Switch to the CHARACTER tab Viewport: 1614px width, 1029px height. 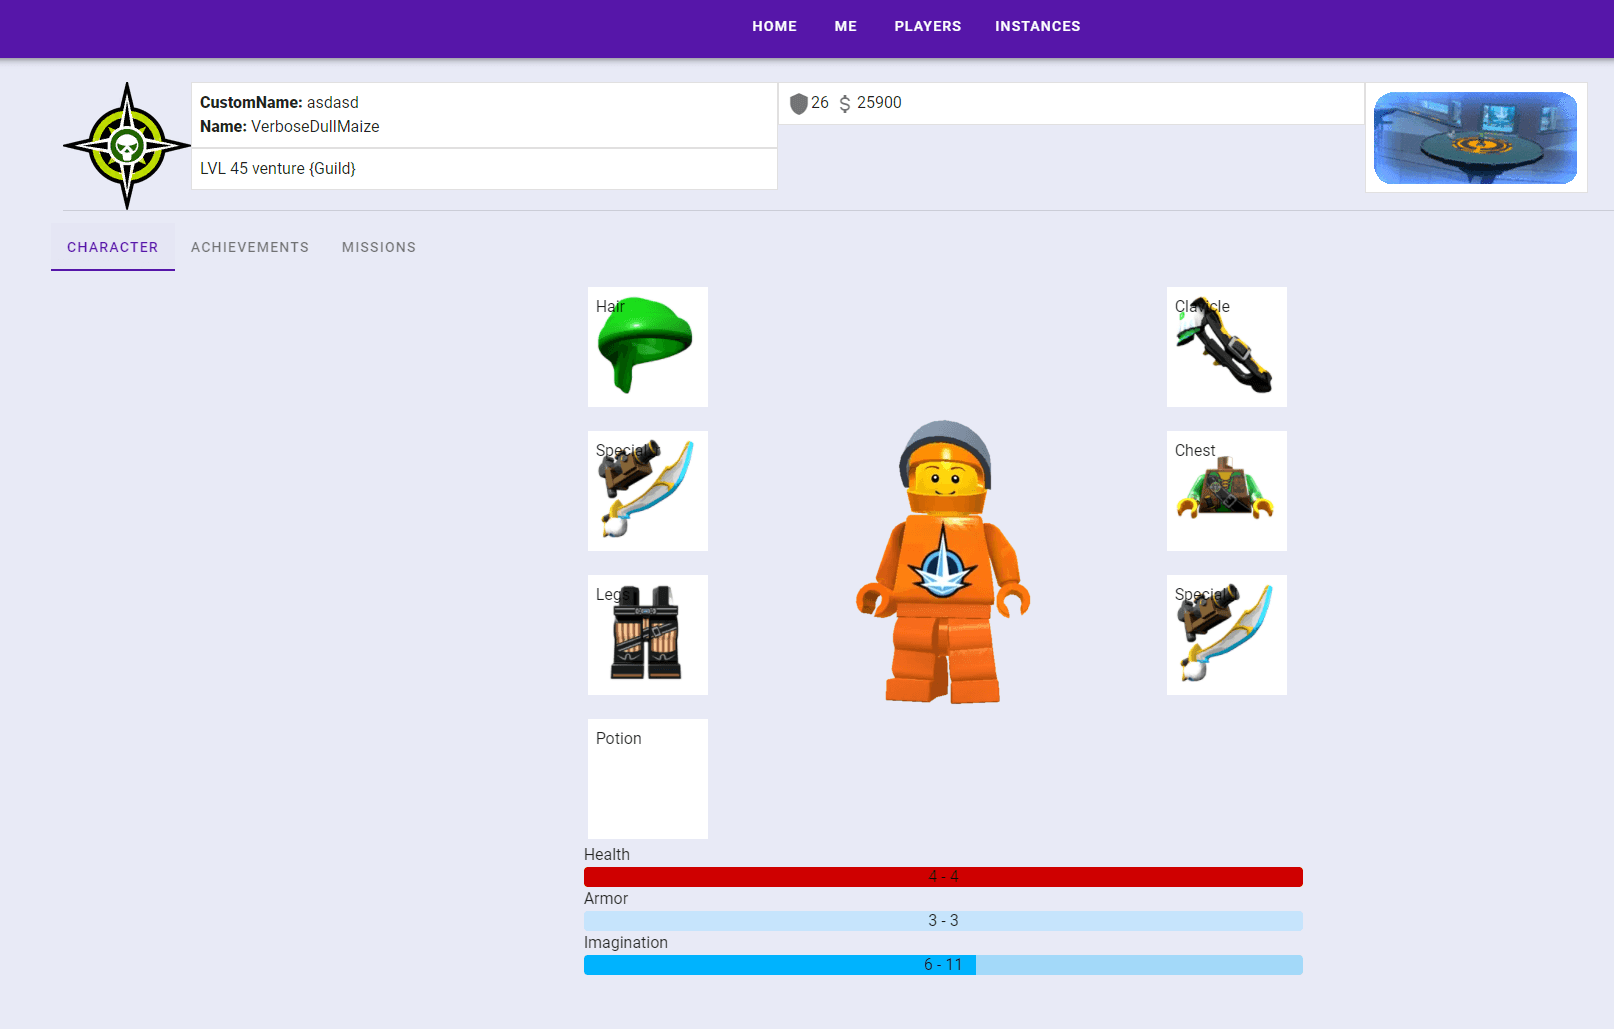point(113,247)
